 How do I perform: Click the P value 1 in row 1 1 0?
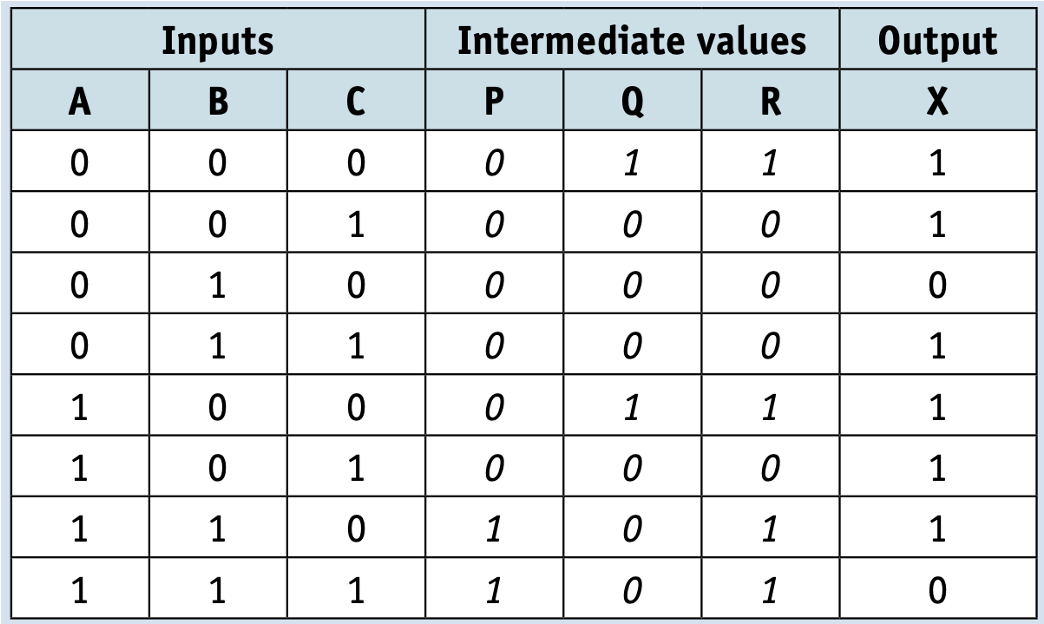tap(494, 527)
